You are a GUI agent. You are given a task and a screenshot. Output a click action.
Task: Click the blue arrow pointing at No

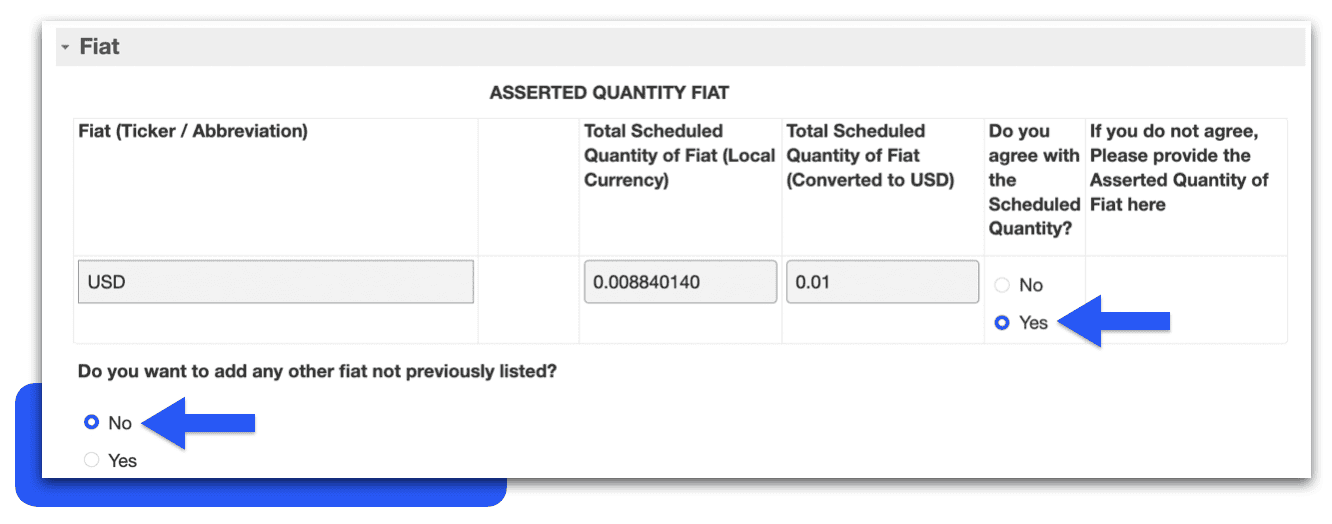[198, 423]
